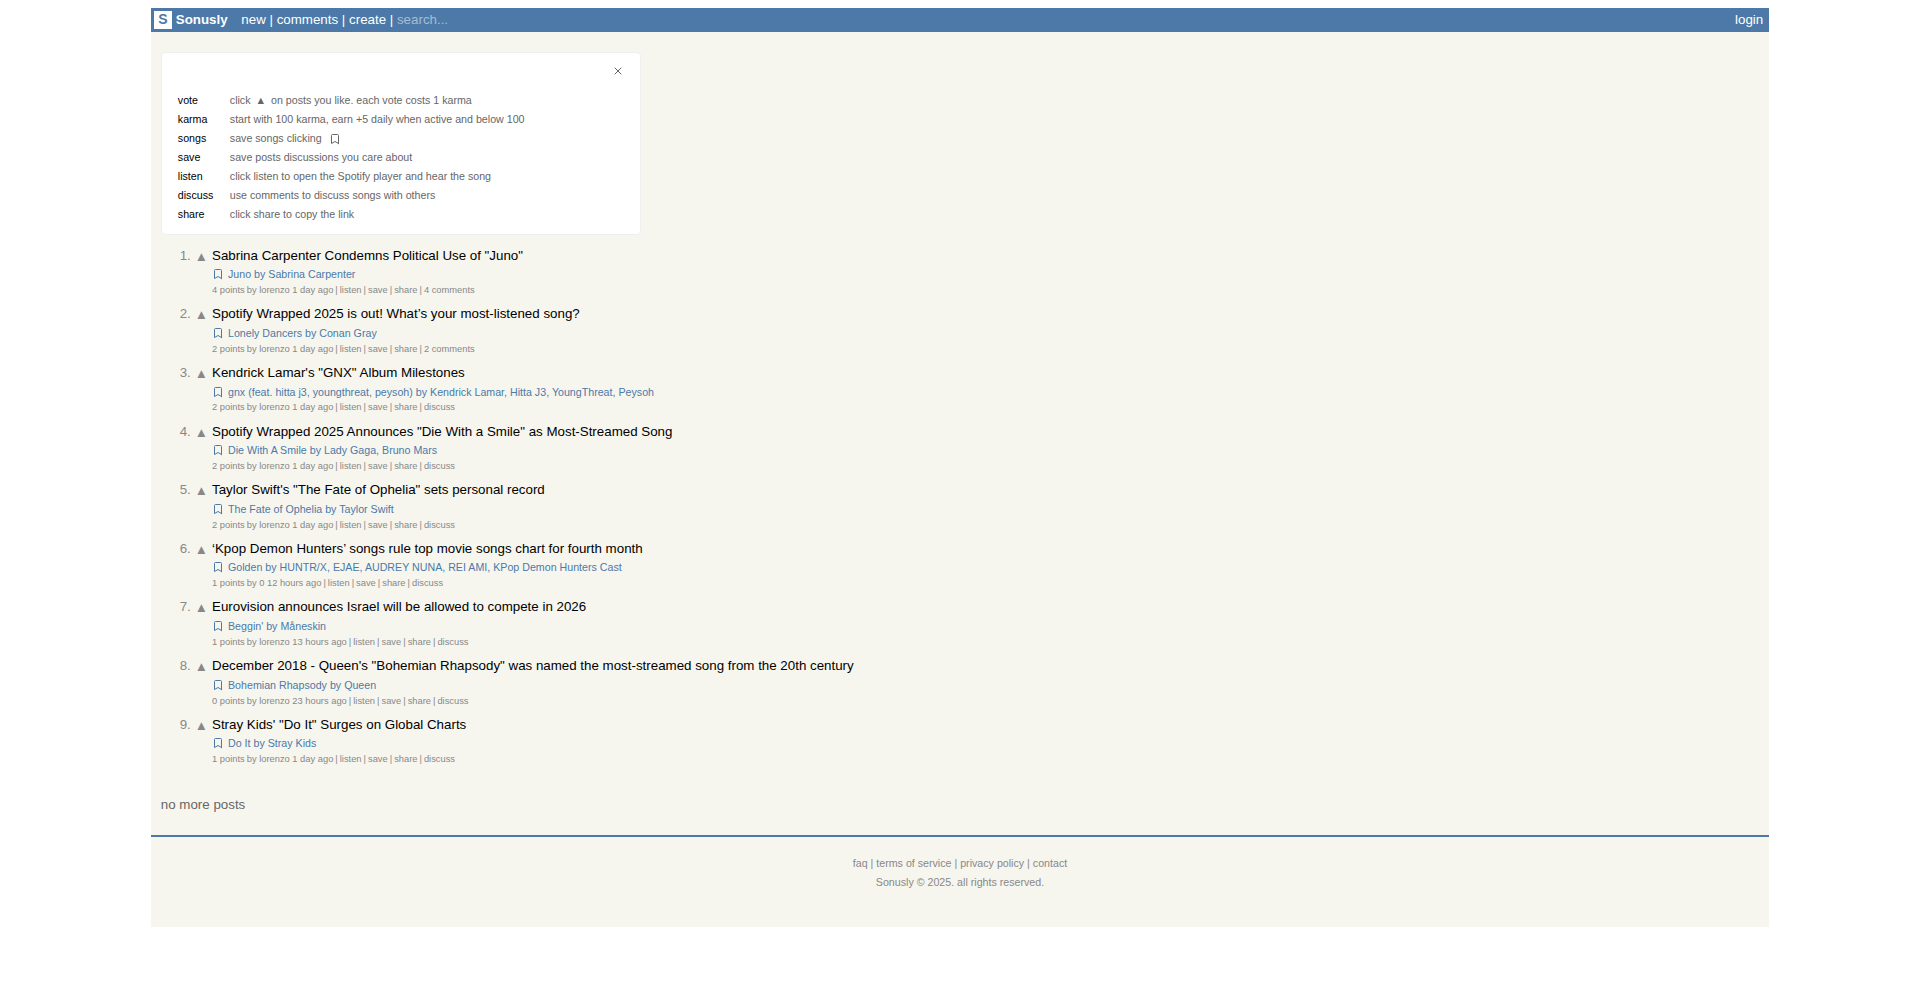The height and width of the screenshot is (993, 1920).
Task: Click "create" to submit a post
Action: (x=367, y=19)
